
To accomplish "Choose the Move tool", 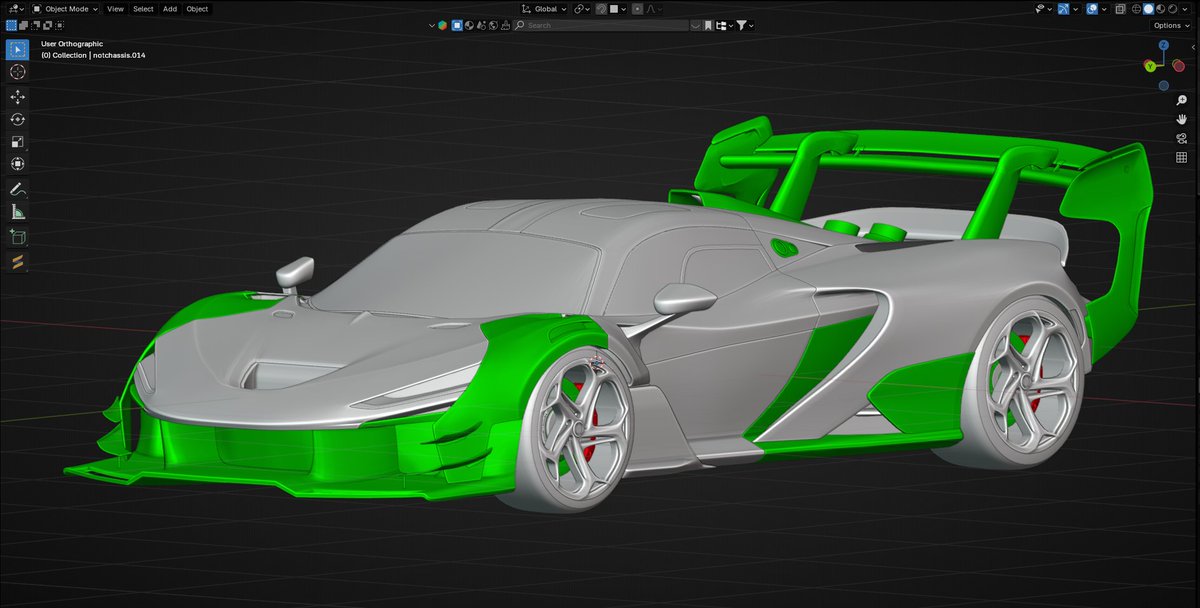I will click(17, 97).
